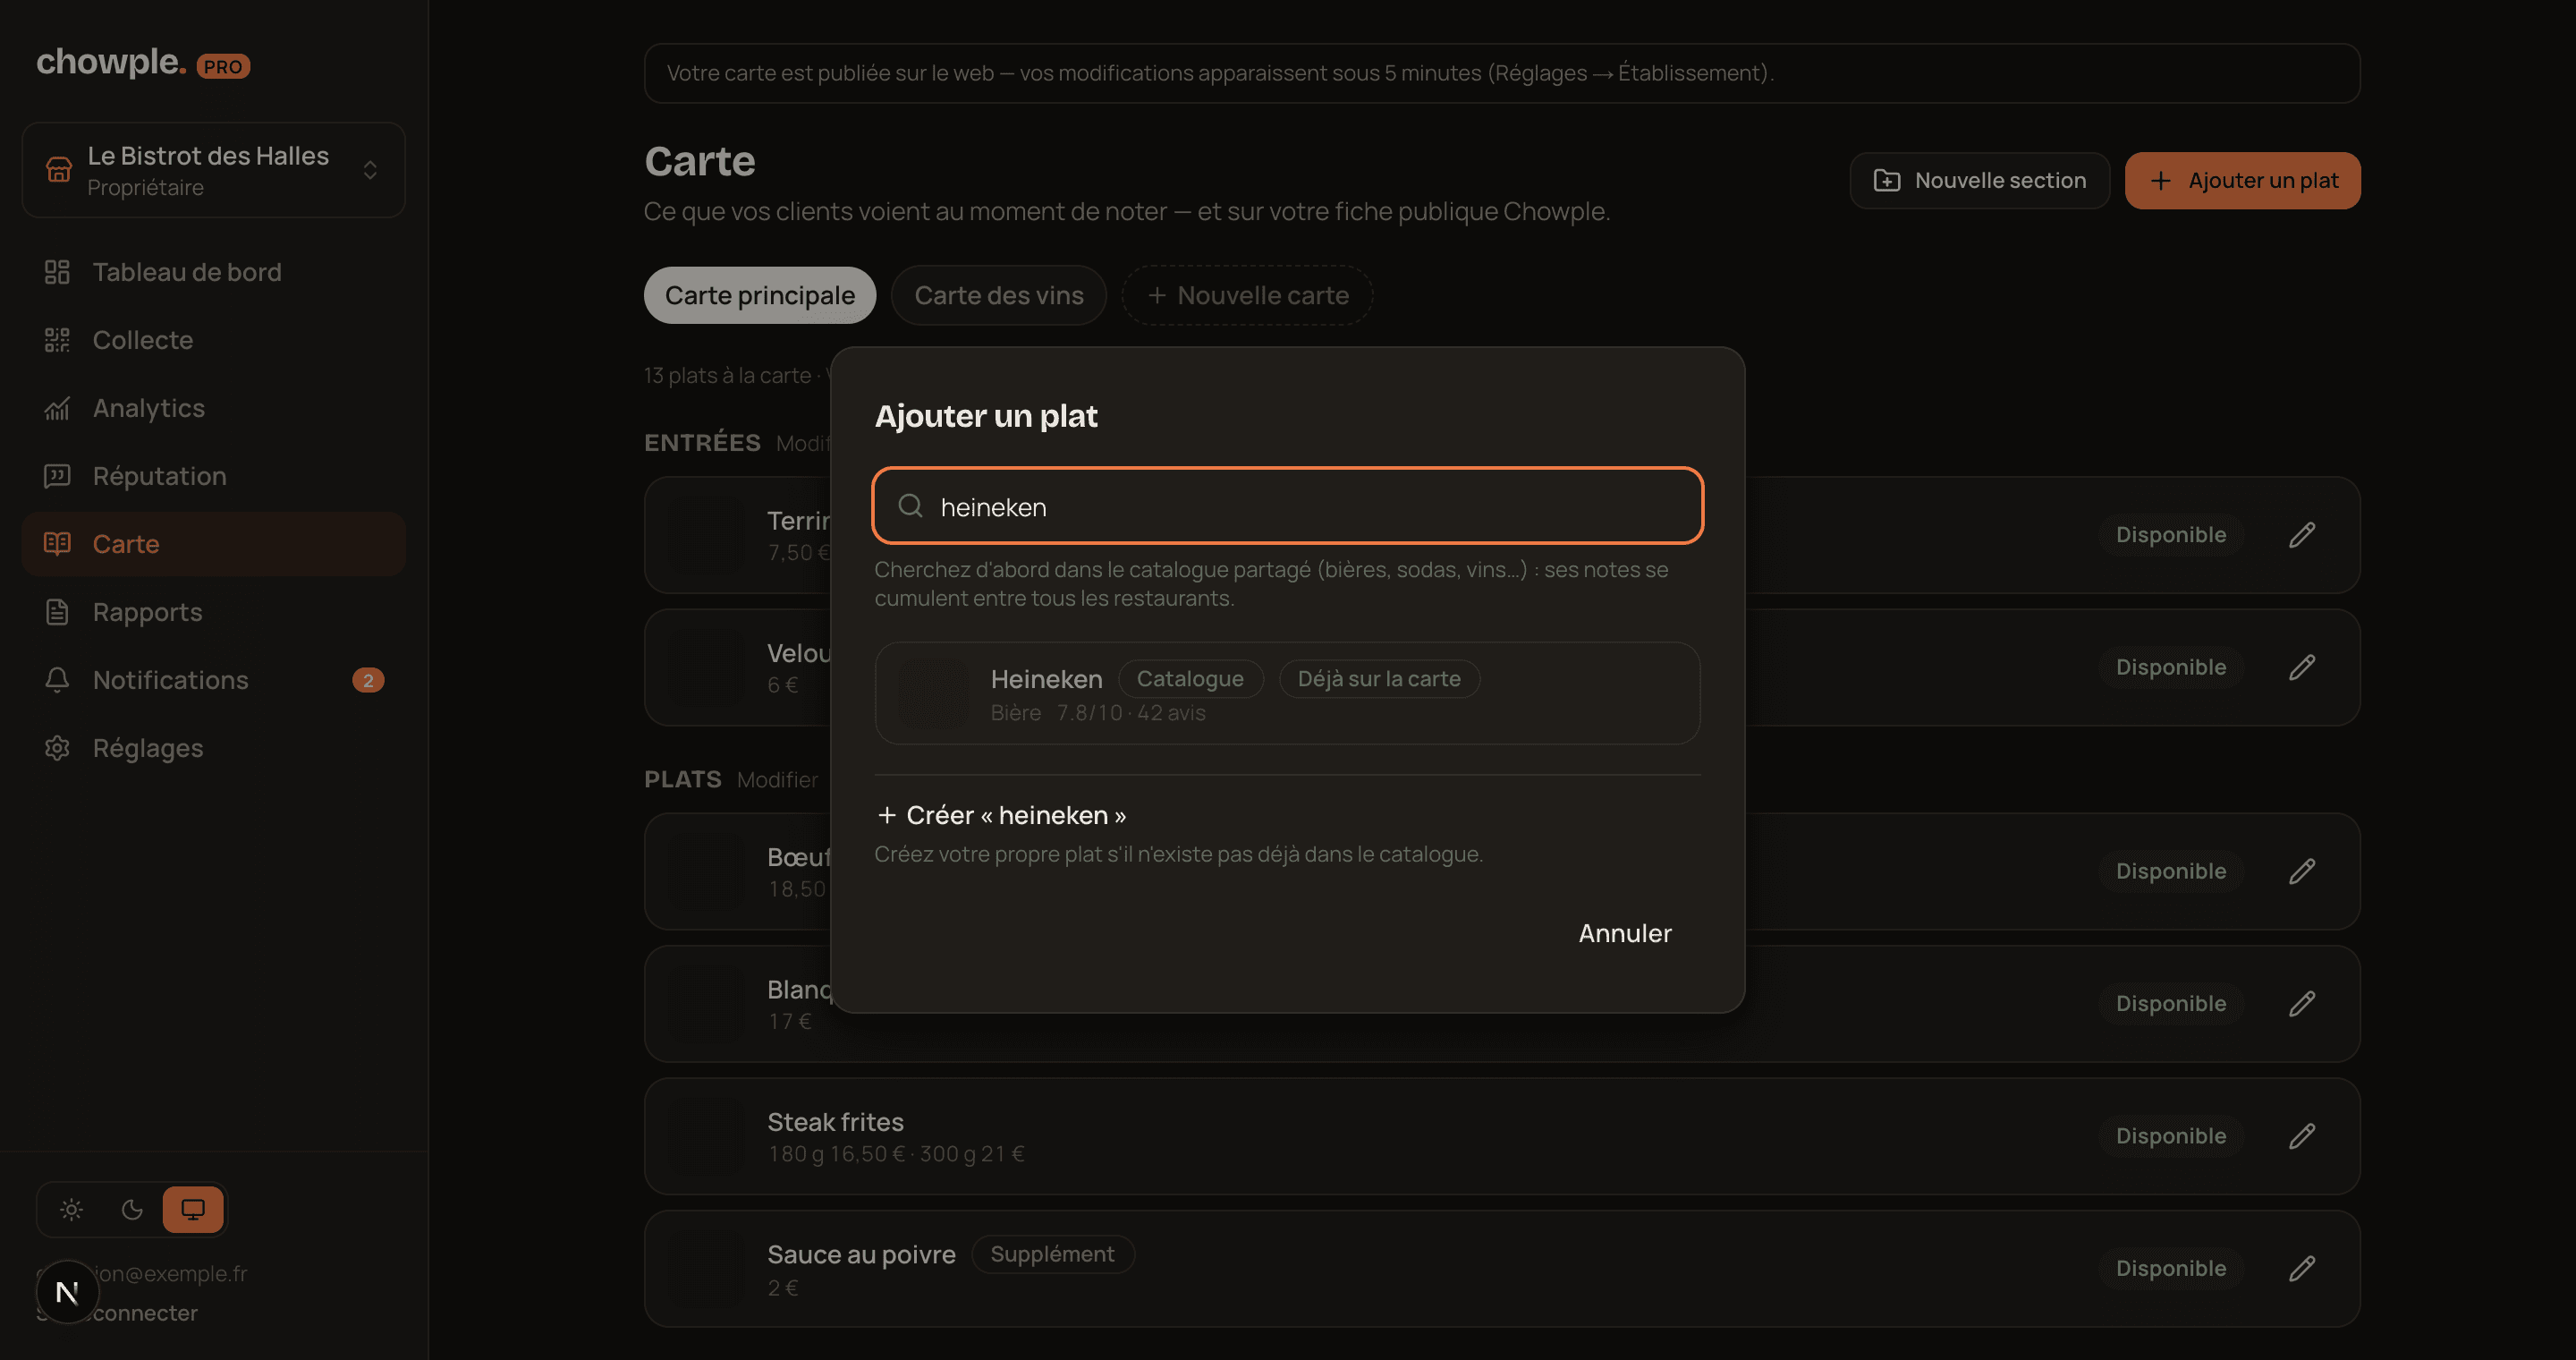2576x1360 pixels.
Task: Edit the Bœuf row with pencil icon
Action: click(x=2302, y=872)
